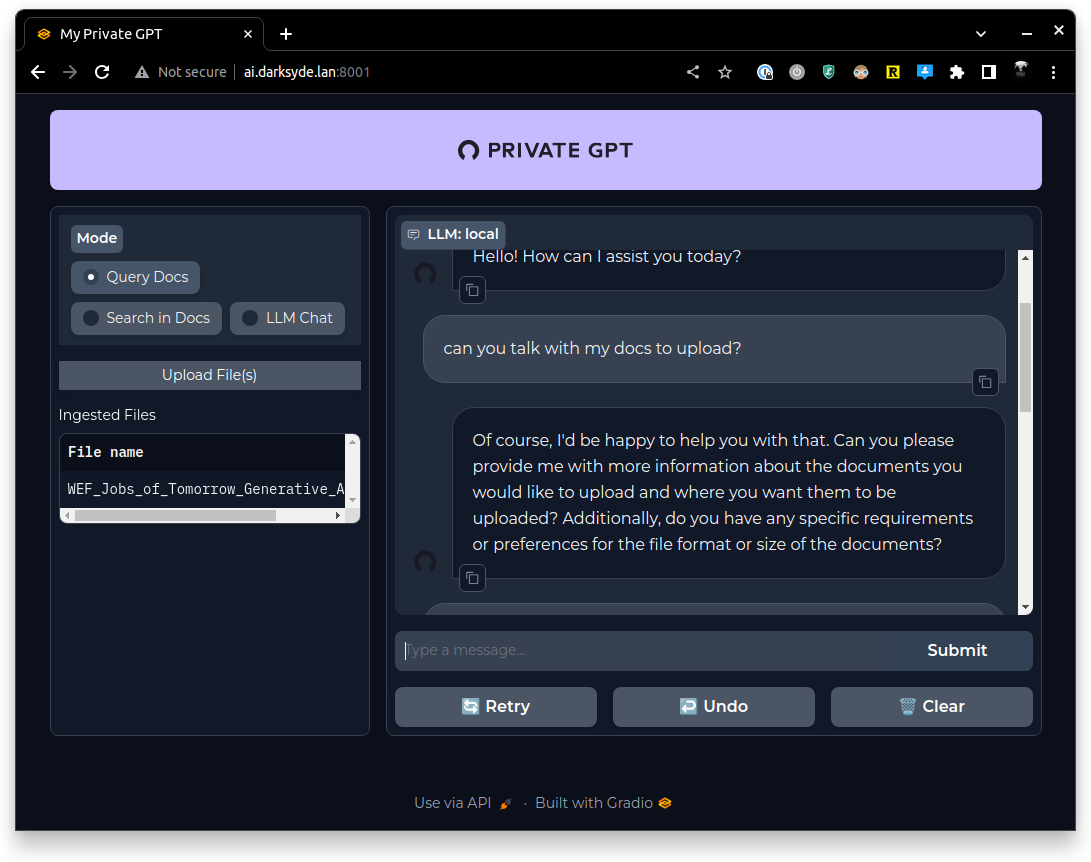Select the My Private GPT browser tab
1091x862 pixels.
pos(110,33)
